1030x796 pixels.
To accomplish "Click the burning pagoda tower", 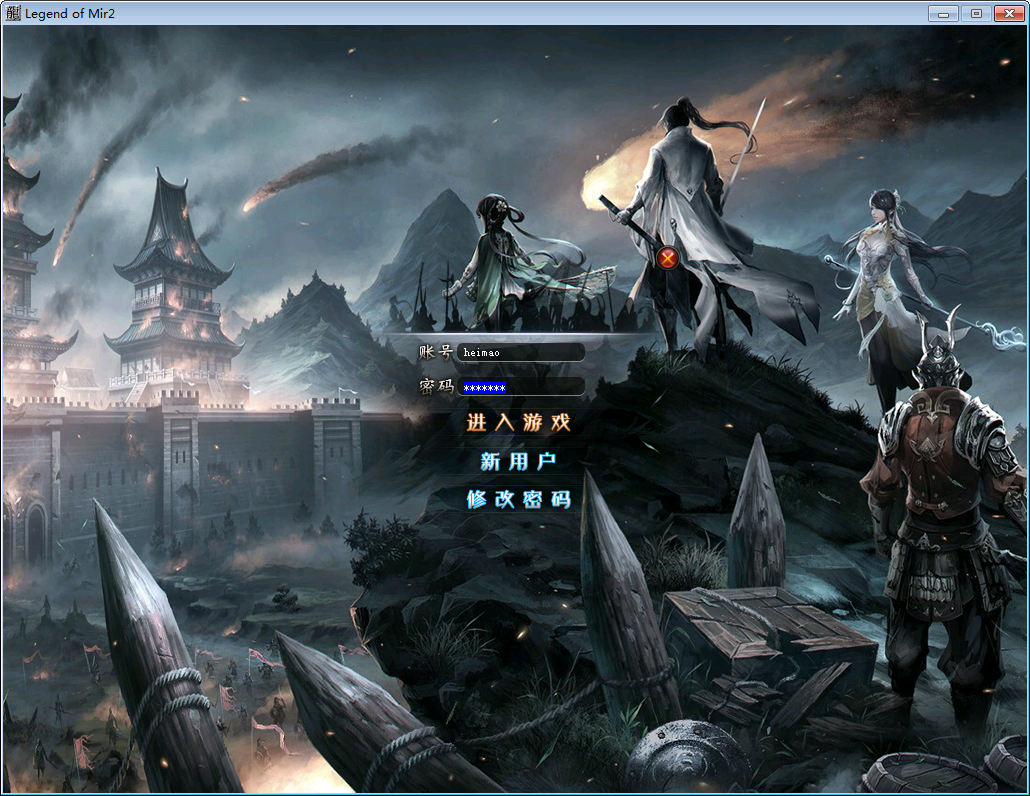I will click(x=172, y=280).
